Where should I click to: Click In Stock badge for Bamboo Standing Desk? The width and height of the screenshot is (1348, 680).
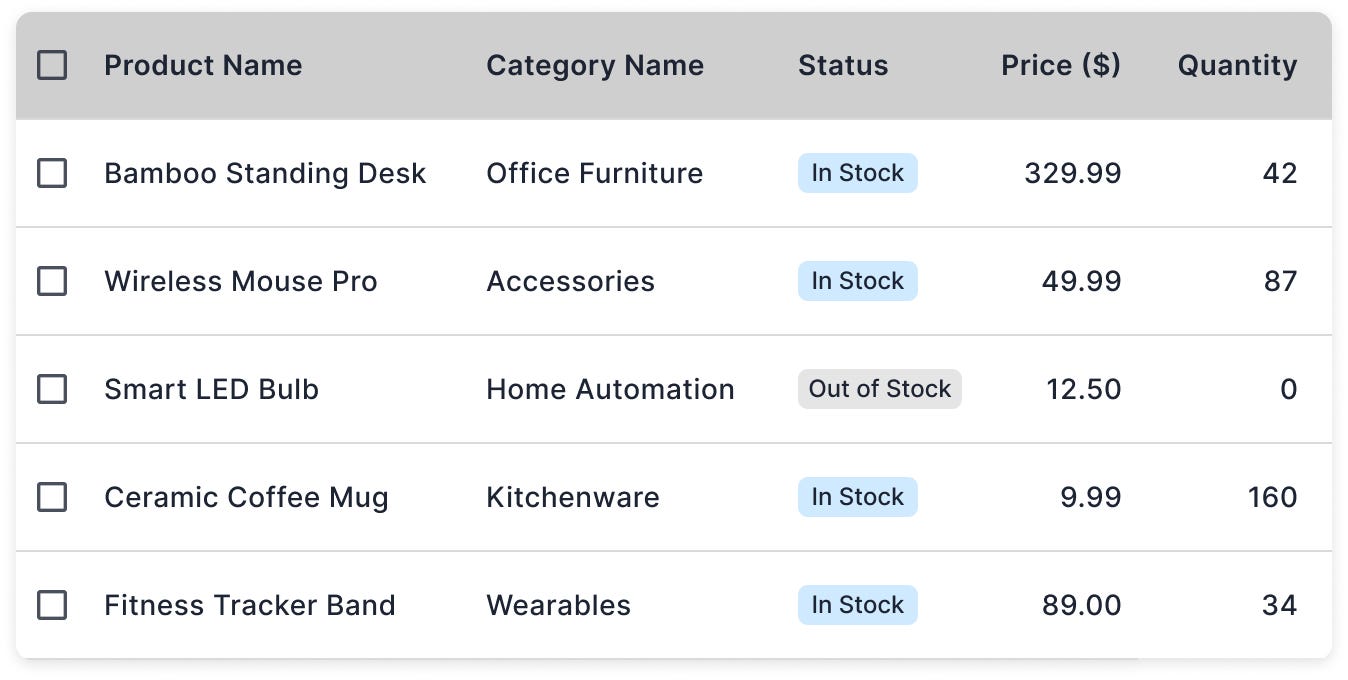[x=858, y=173]
